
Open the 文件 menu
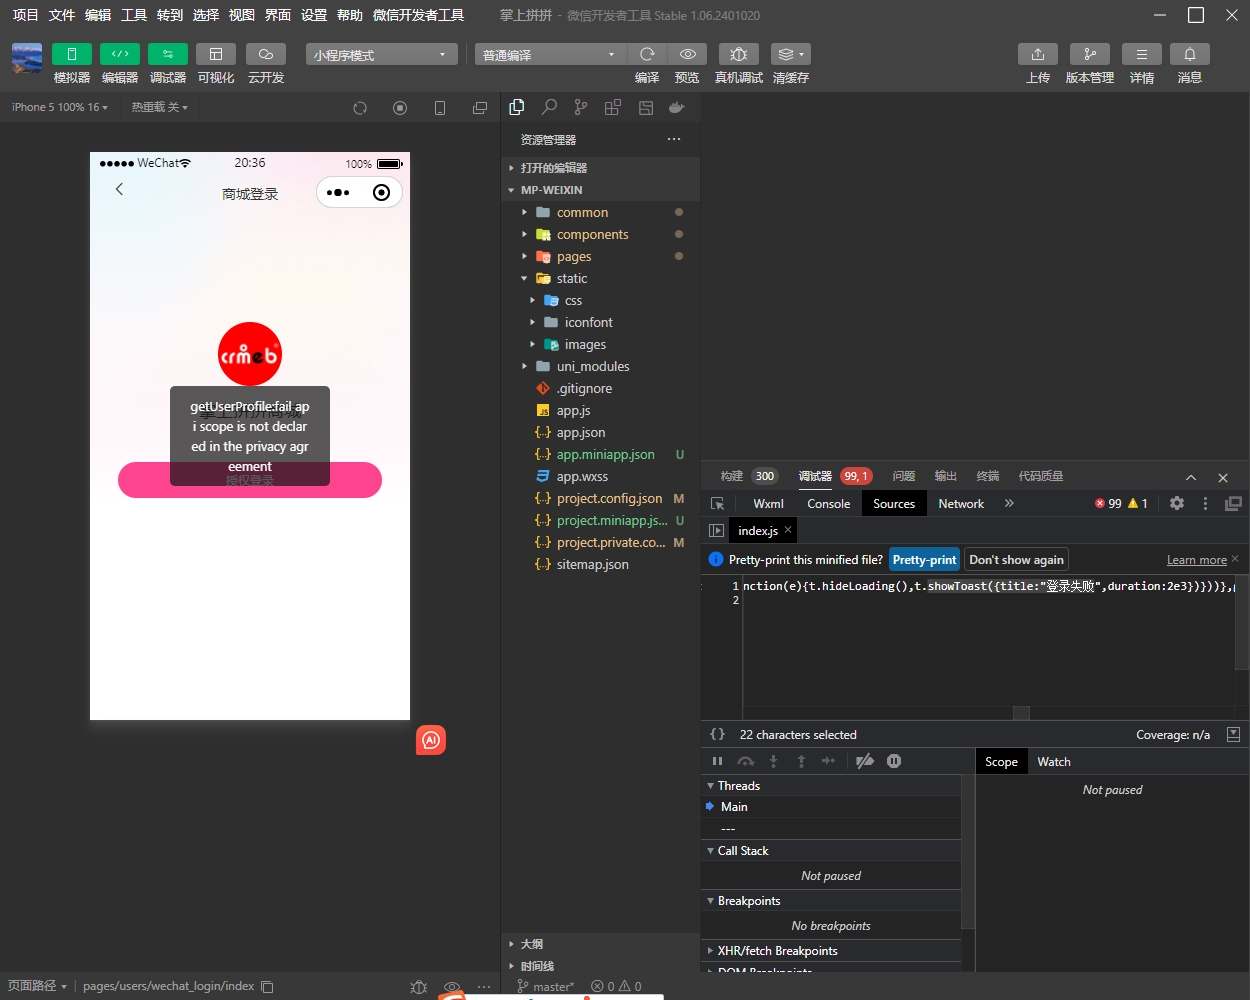coord(62,15)
